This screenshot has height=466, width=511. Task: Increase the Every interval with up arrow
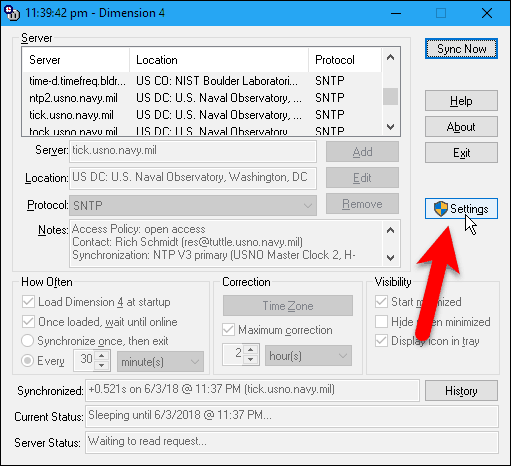pos(102,356)
